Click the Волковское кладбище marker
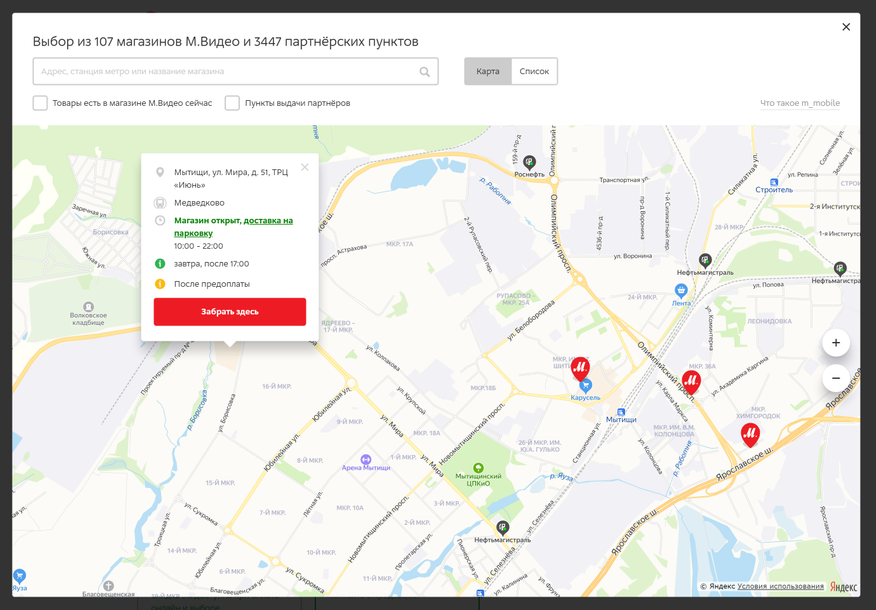 tap(88, 307)
